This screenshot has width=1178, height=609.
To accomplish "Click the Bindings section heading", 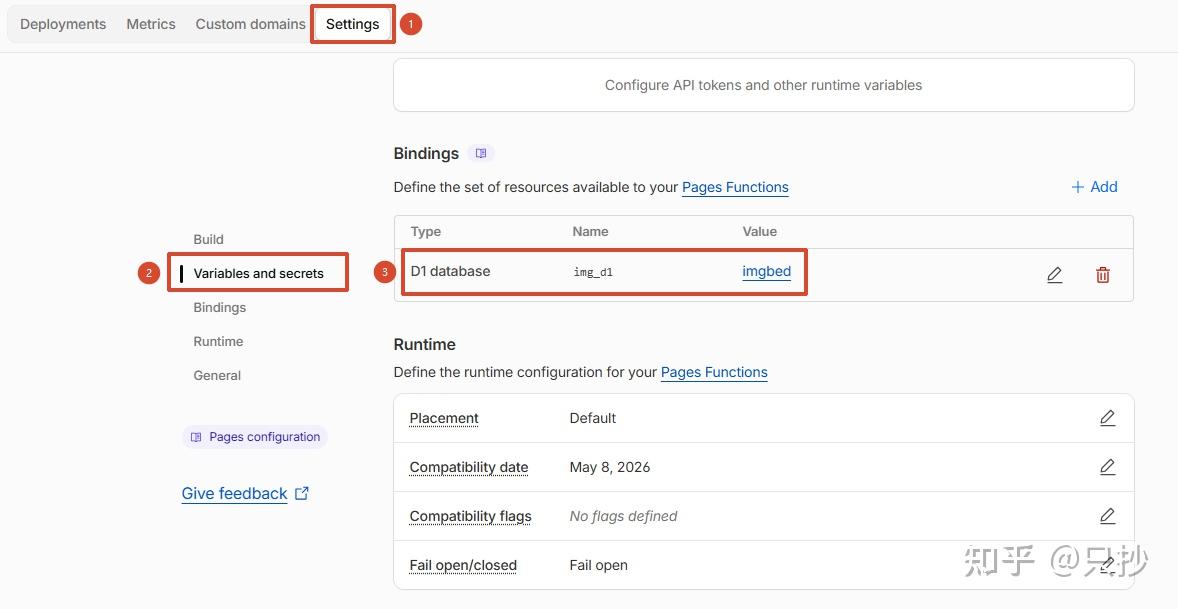I will (x=426, y=153).
